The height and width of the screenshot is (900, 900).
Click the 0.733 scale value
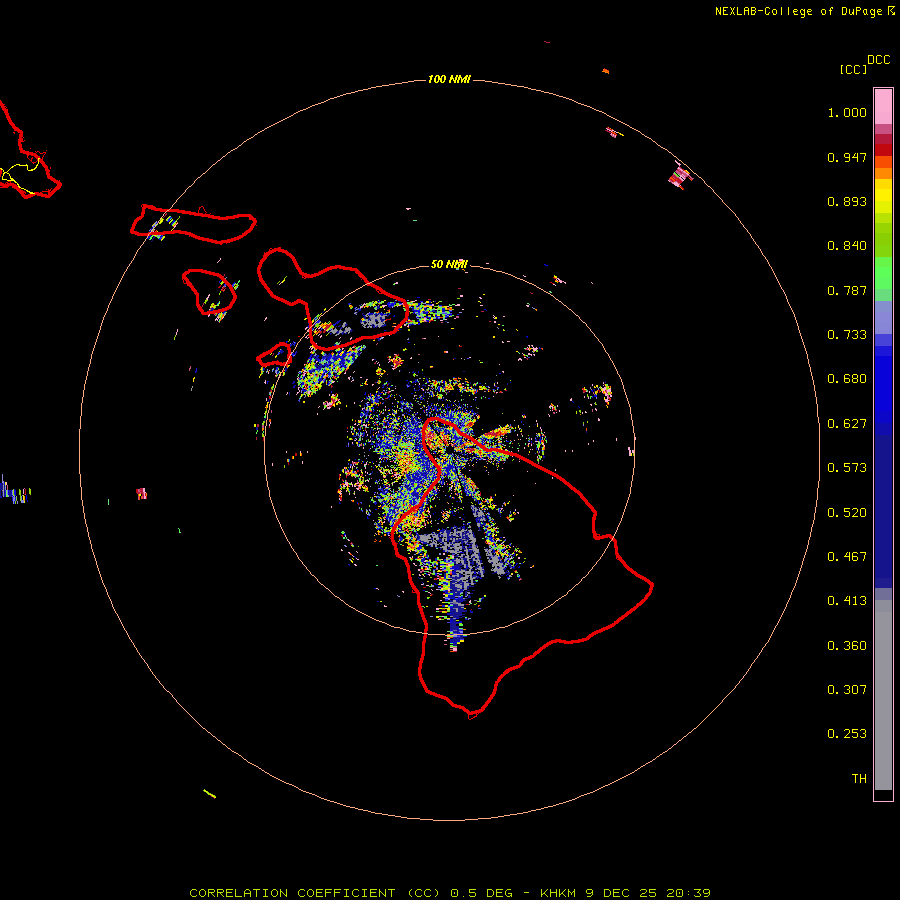pos(847,335)
